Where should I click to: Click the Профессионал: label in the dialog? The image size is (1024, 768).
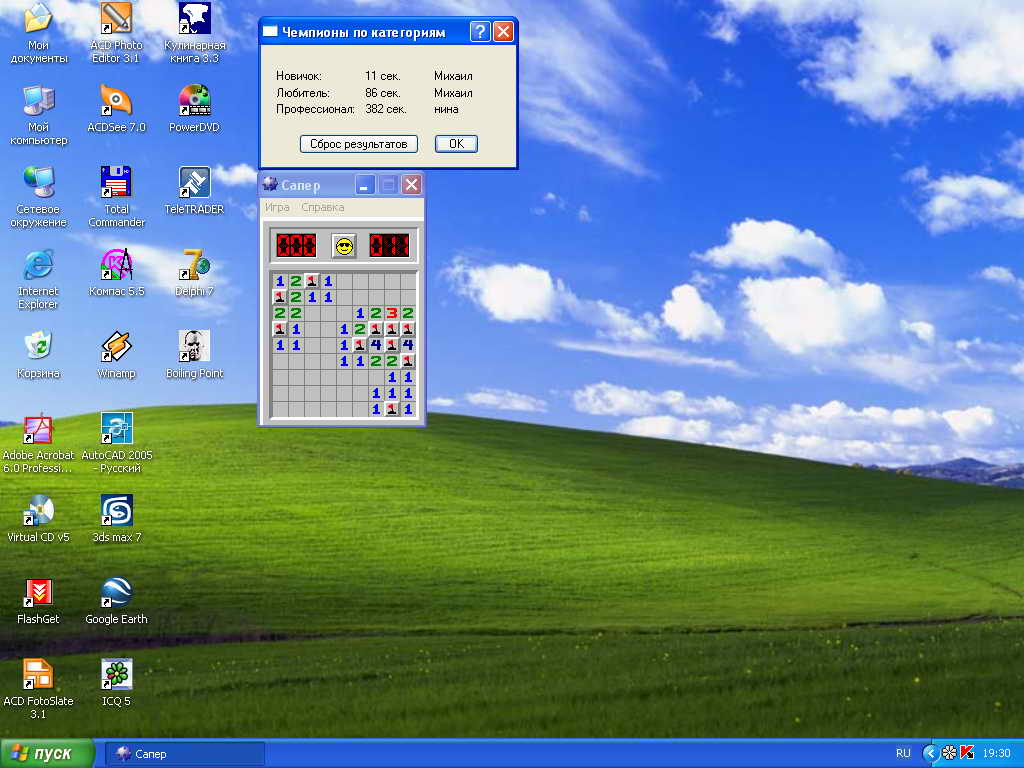coord(315,109)
